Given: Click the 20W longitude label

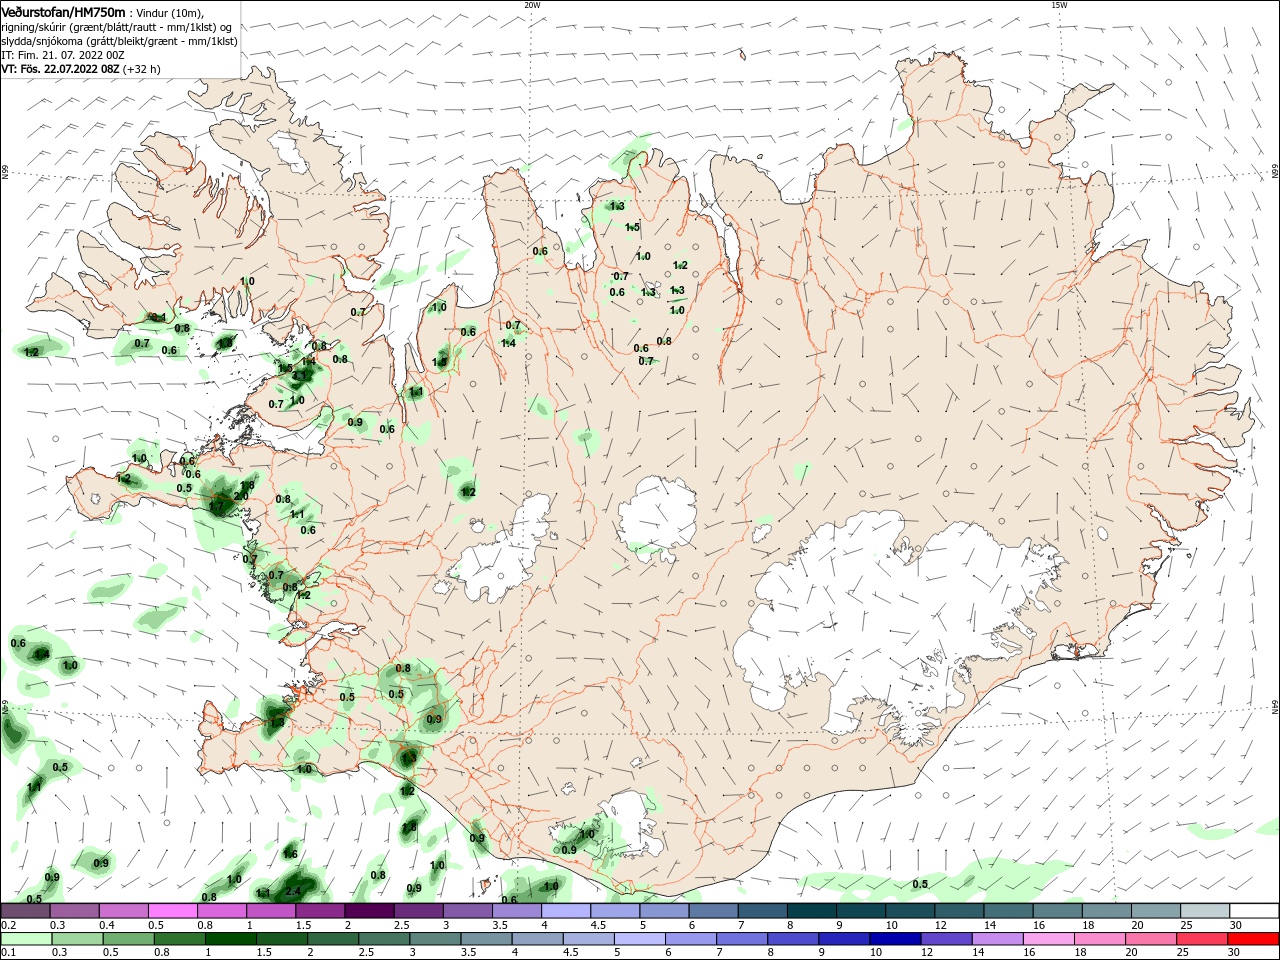Looking at the screenshot, I should pos(532,5).
